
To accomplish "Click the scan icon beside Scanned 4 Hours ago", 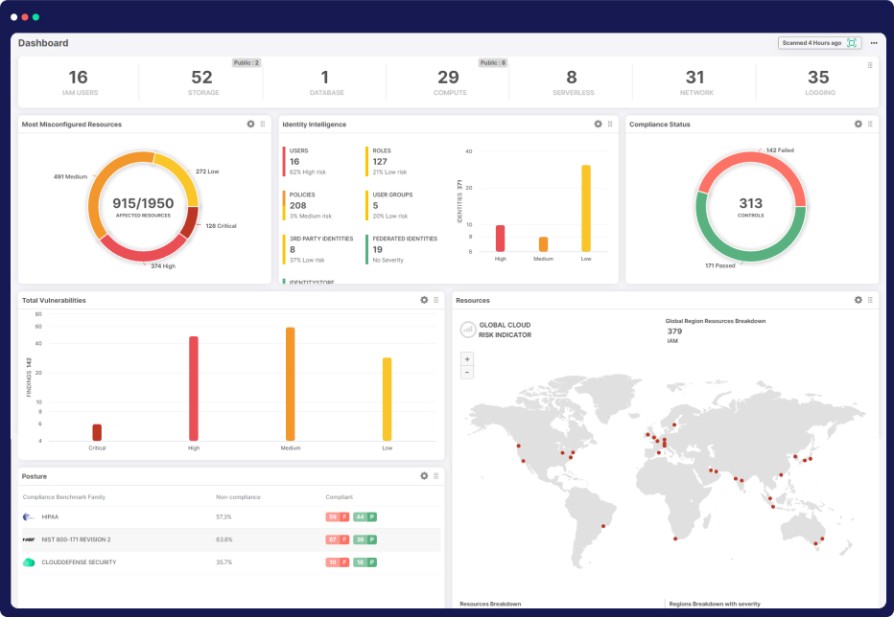I will point(852,43).
